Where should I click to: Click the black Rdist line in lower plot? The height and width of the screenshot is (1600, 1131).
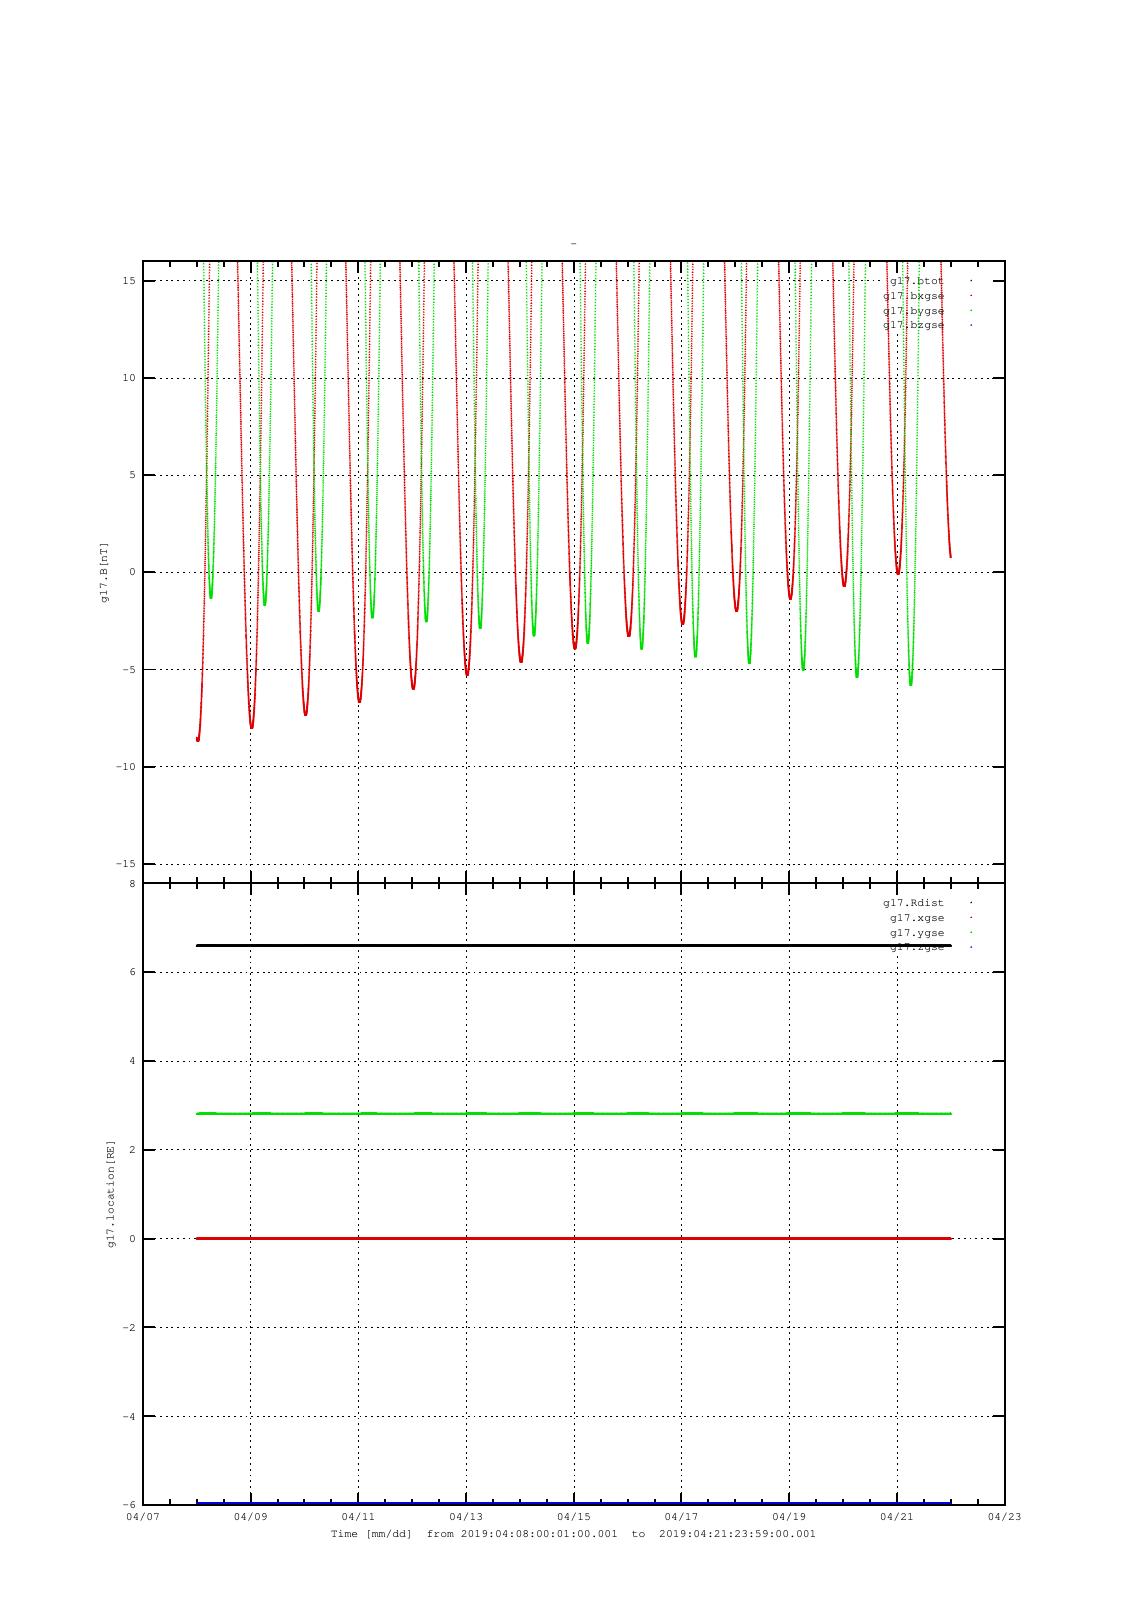pyautogui.click(x=574, y=945)
